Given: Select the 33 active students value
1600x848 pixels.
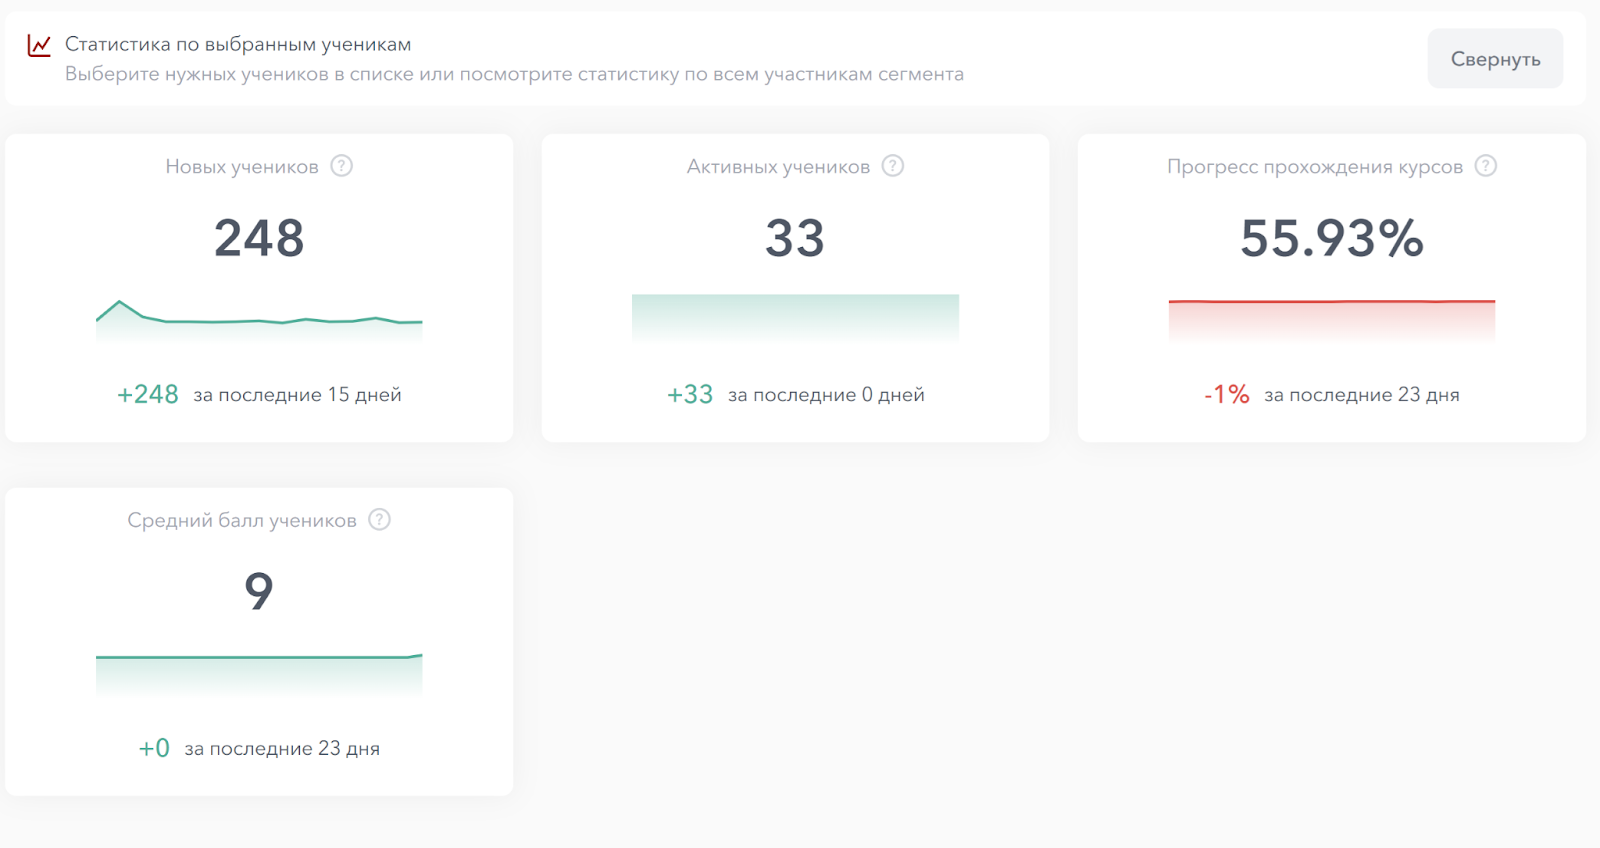Looking at the screenshot, I should coord(795,238).
